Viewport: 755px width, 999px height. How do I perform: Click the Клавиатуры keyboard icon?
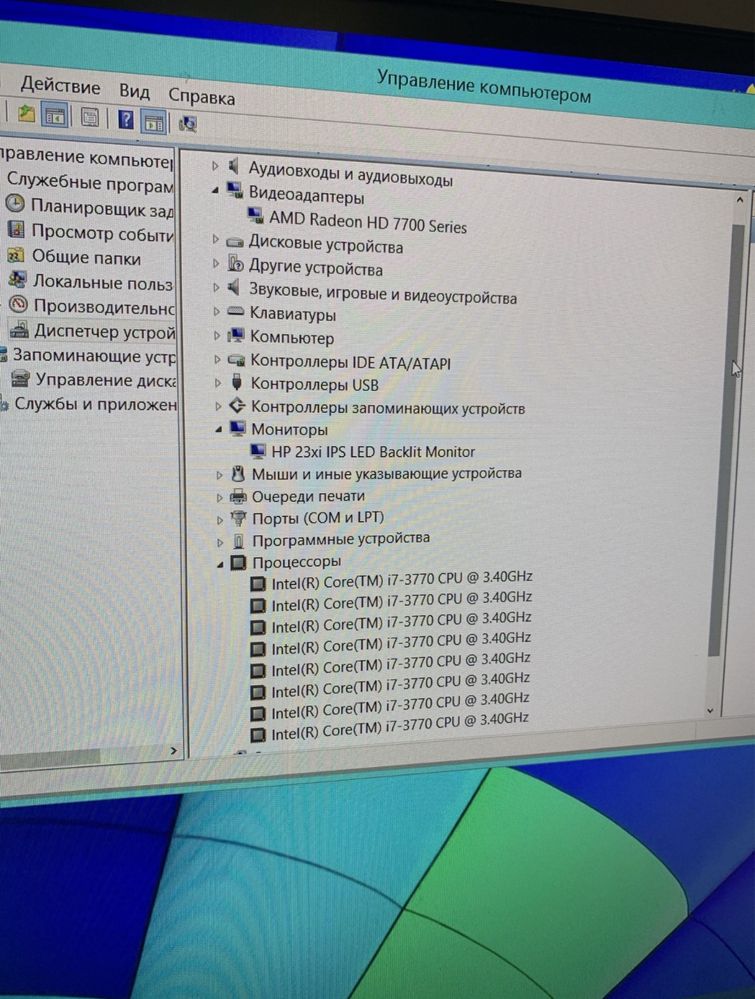(236, 312)
